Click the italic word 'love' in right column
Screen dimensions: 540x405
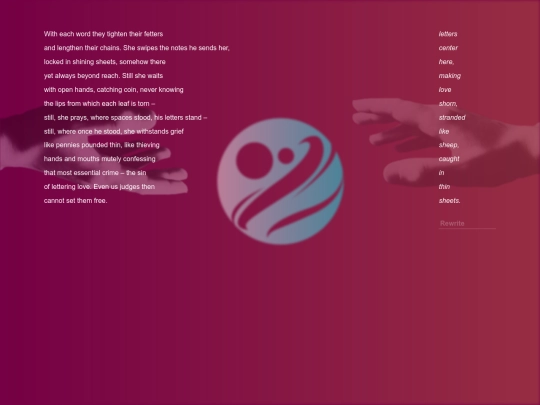point(445,90)
